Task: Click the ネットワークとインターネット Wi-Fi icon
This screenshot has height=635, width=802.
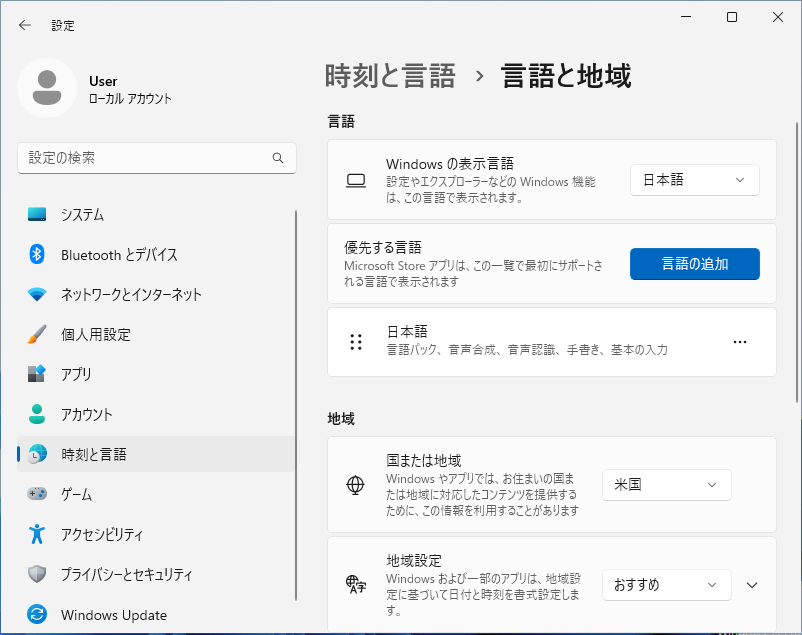Action: pos(37,294)
